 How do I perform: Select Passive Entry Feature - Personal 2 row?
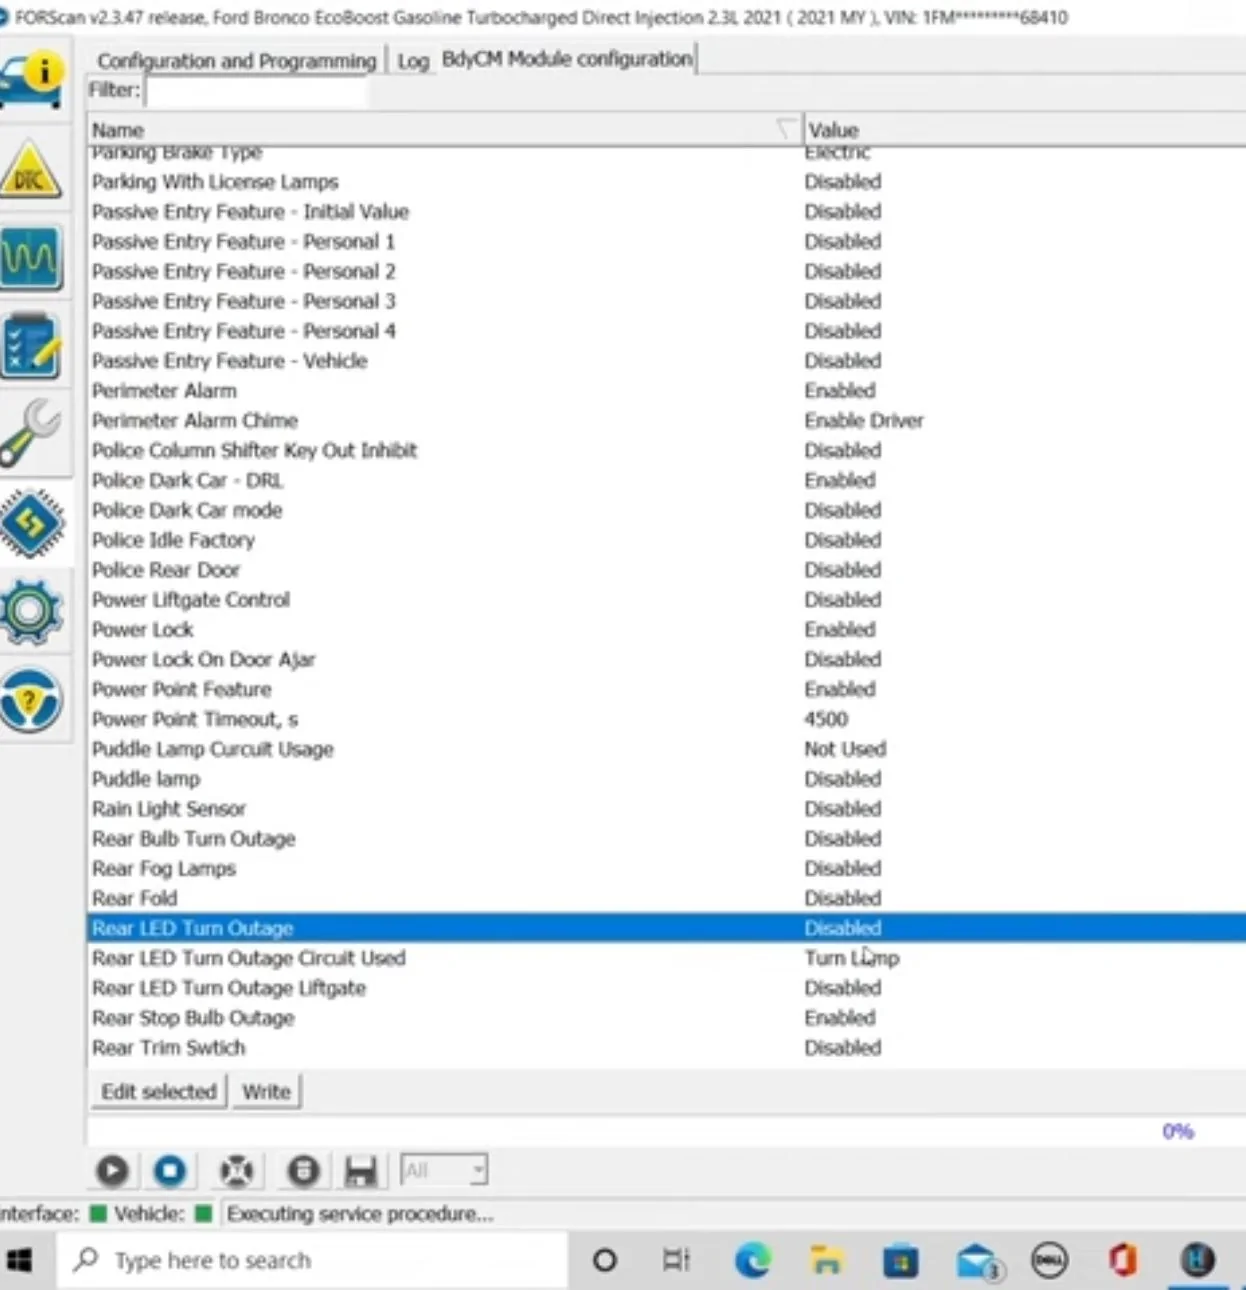[667, 272]
